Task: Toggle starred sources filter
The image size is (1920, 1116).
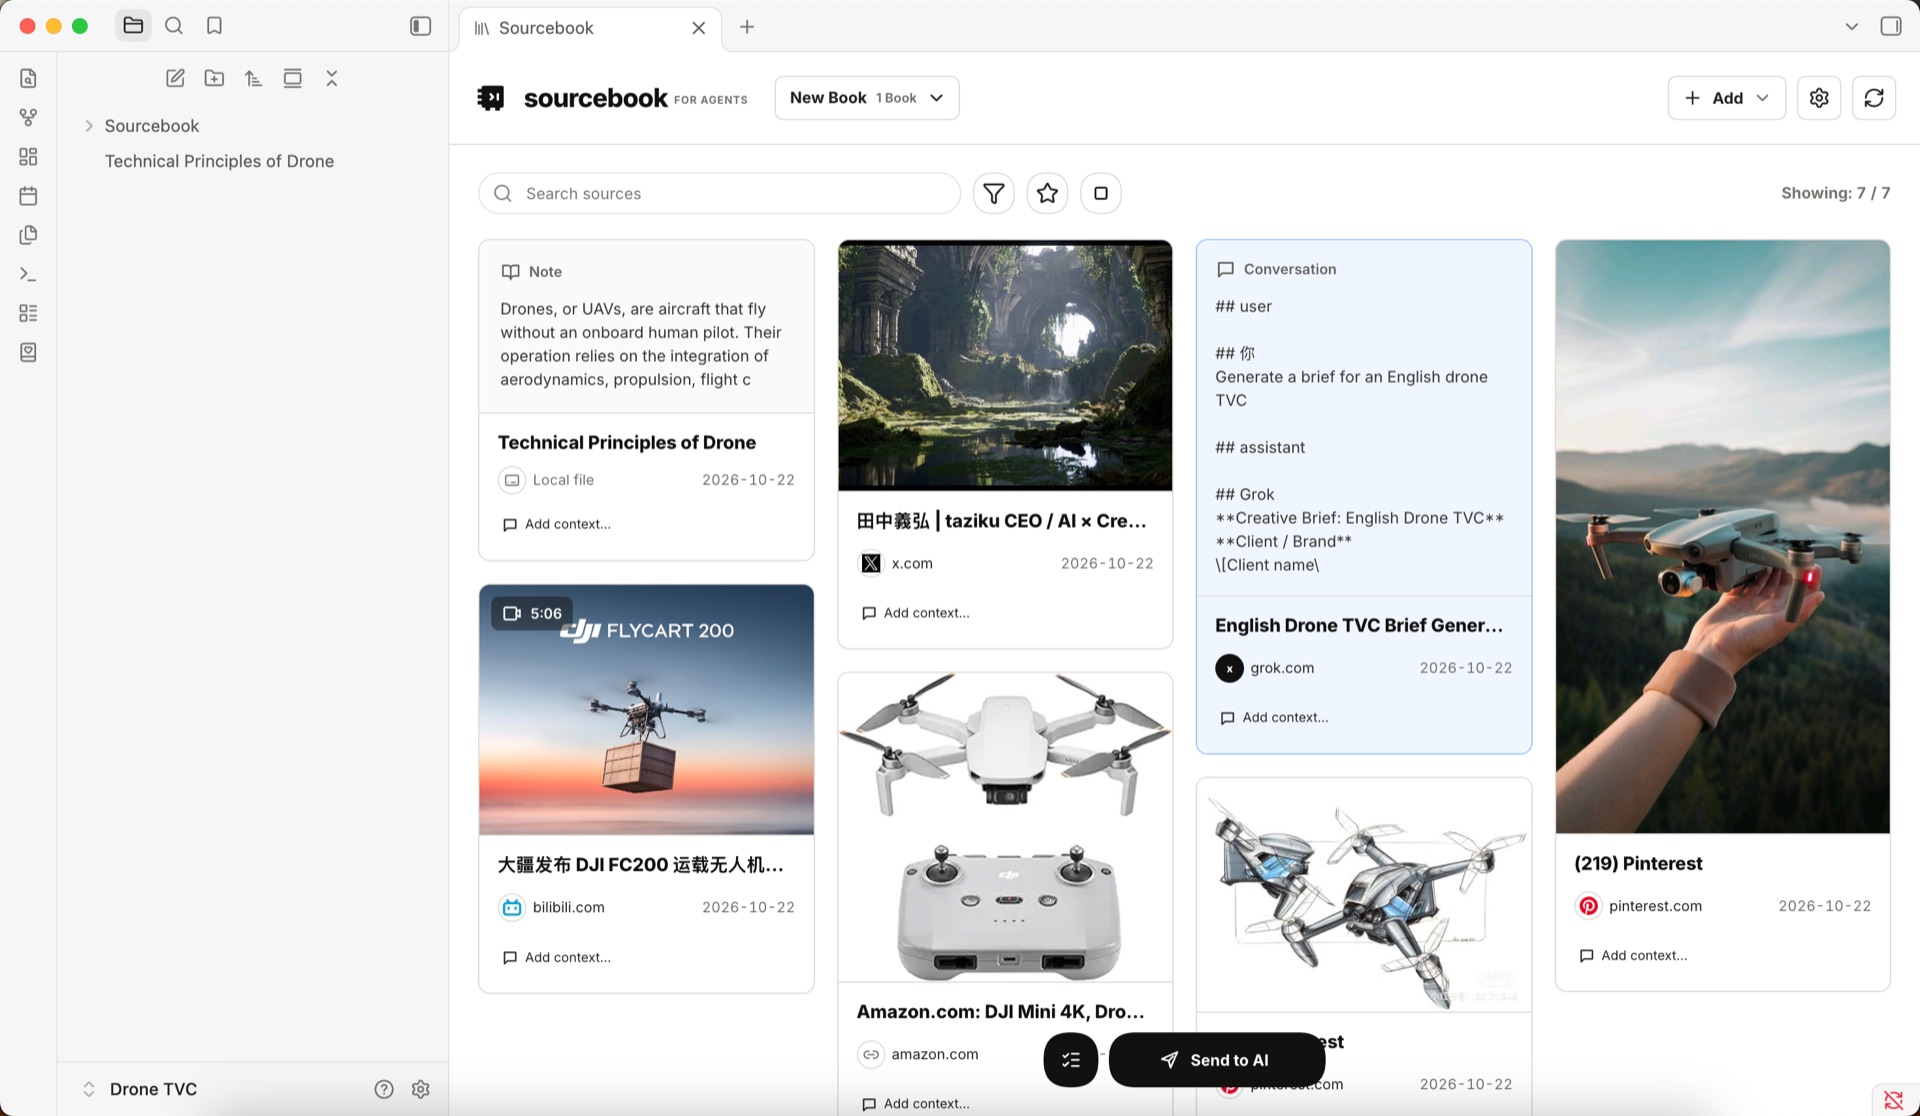Action: [x=1047, y=193]
